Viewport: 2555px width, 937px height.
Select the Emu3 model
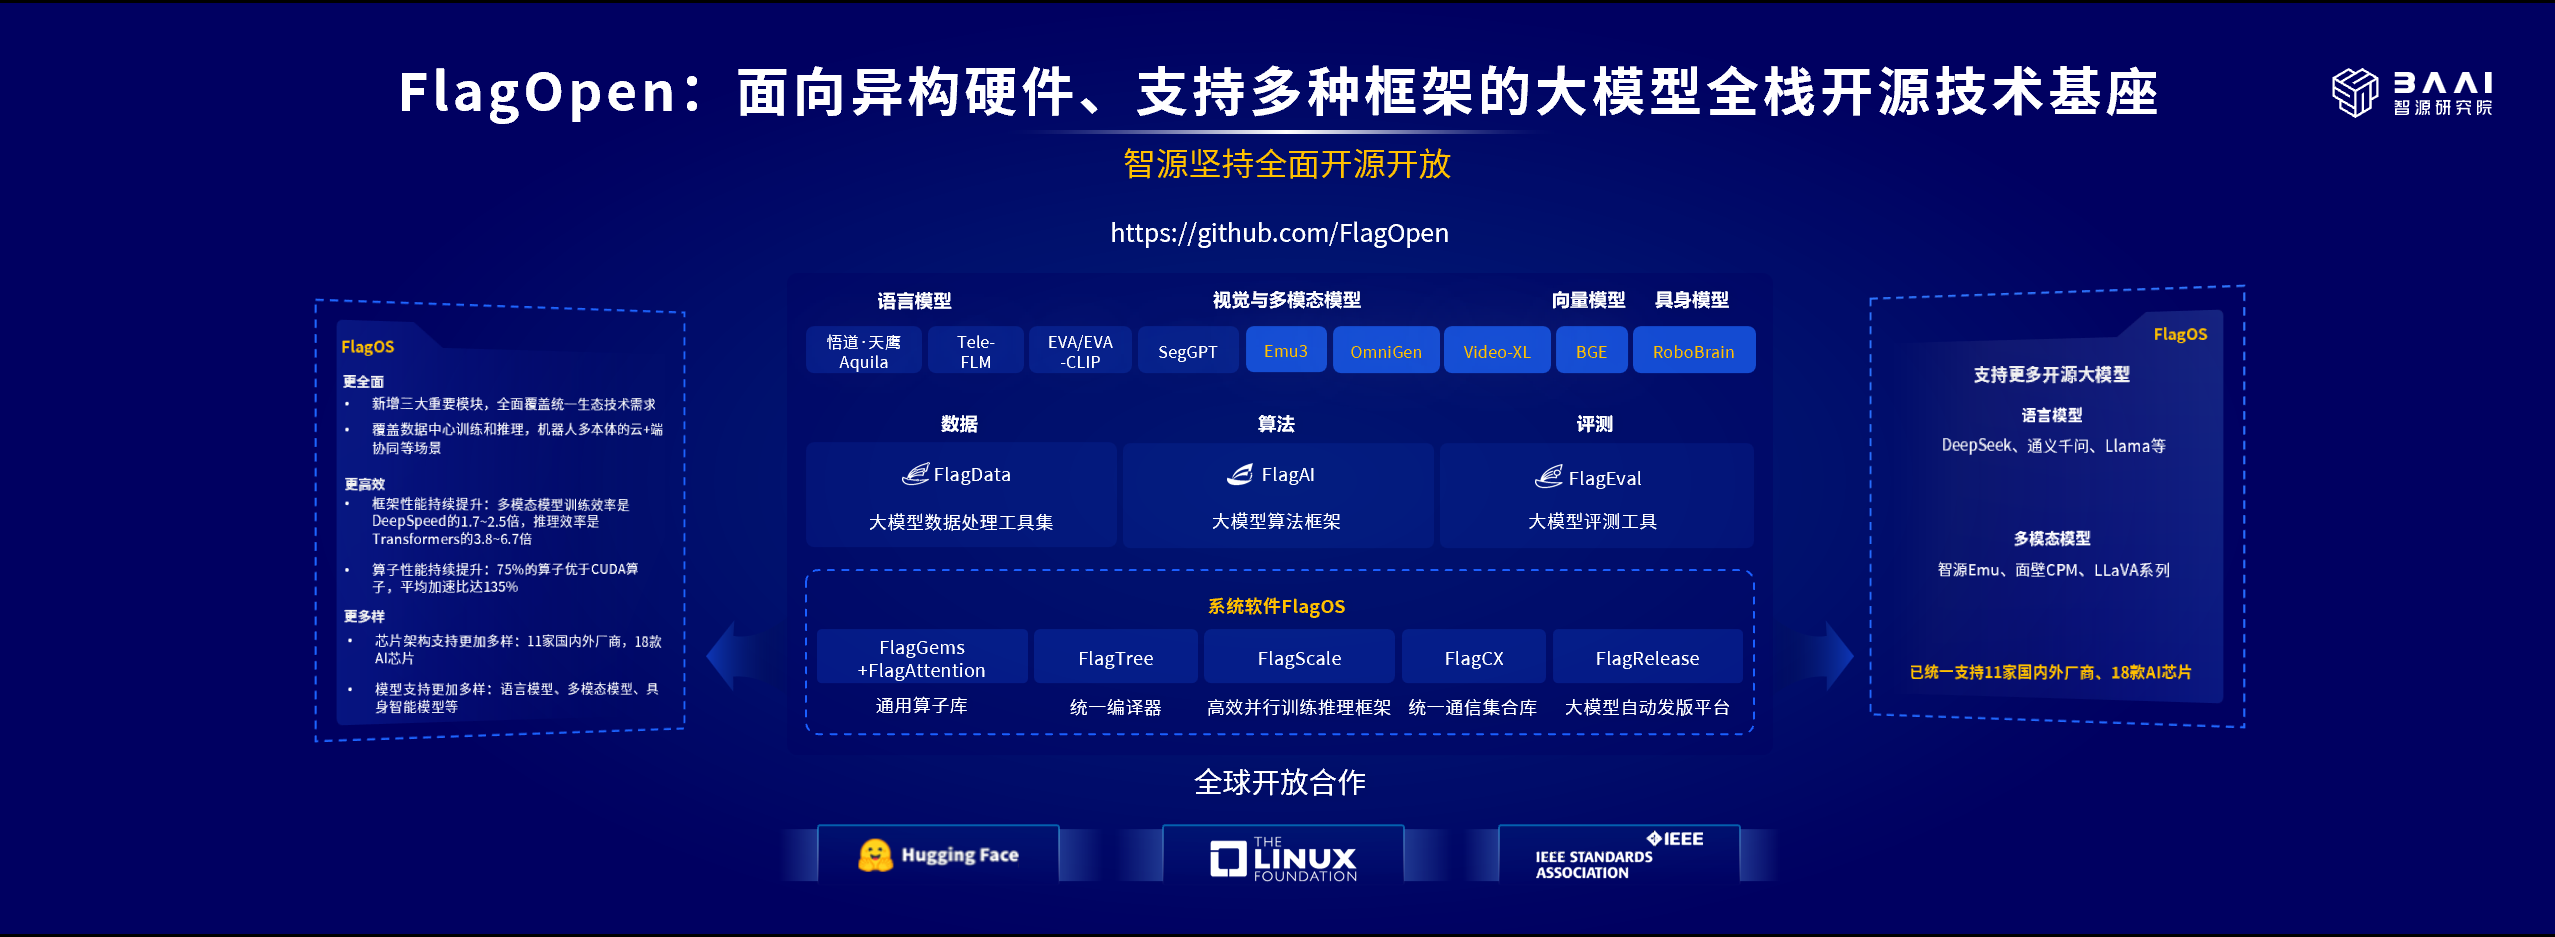coord(1286,350)
